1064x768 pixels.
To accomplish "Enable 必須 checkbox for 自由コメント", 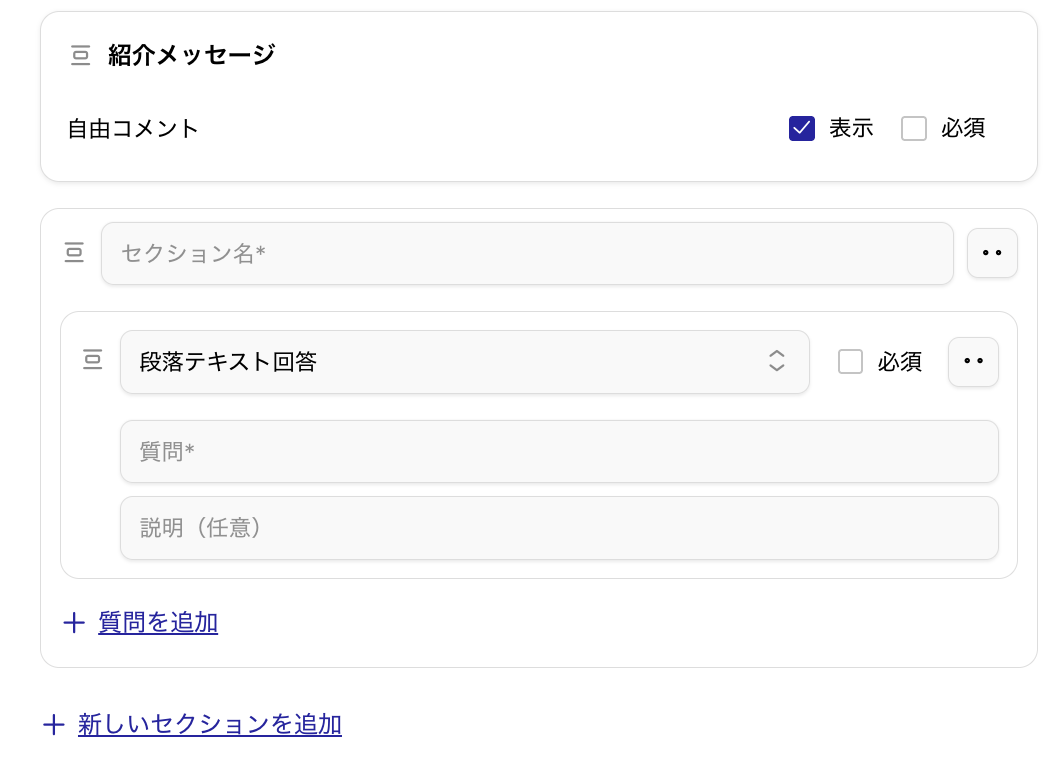I will 914,129.
